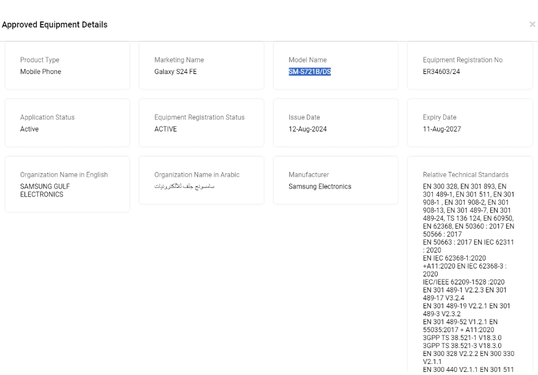Click the 'Organization Name in English' label
The image size is (538, 375).
[64, 175]
